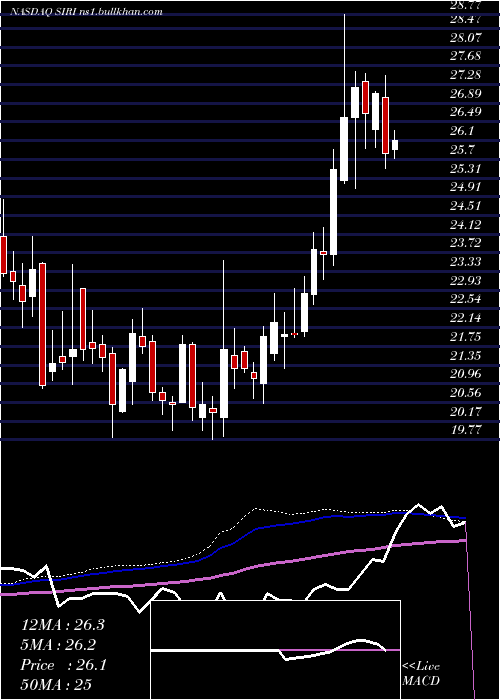Image resolution: width=500 pixels, height=700 pixels.
Task: Click the 28.47 price axis label
Action: [x=466, y=19]
